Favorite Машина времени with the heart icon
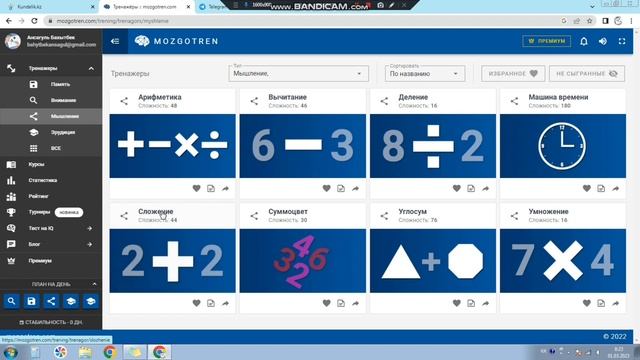Screen dimensions: 640x360 587,188
